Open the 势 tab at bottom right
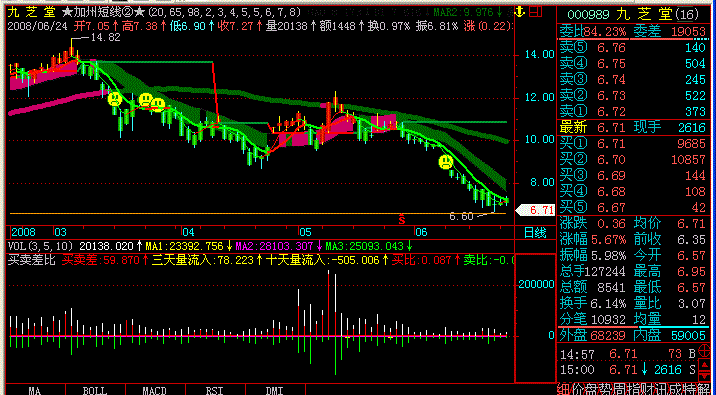 click(x=606, y=389)
